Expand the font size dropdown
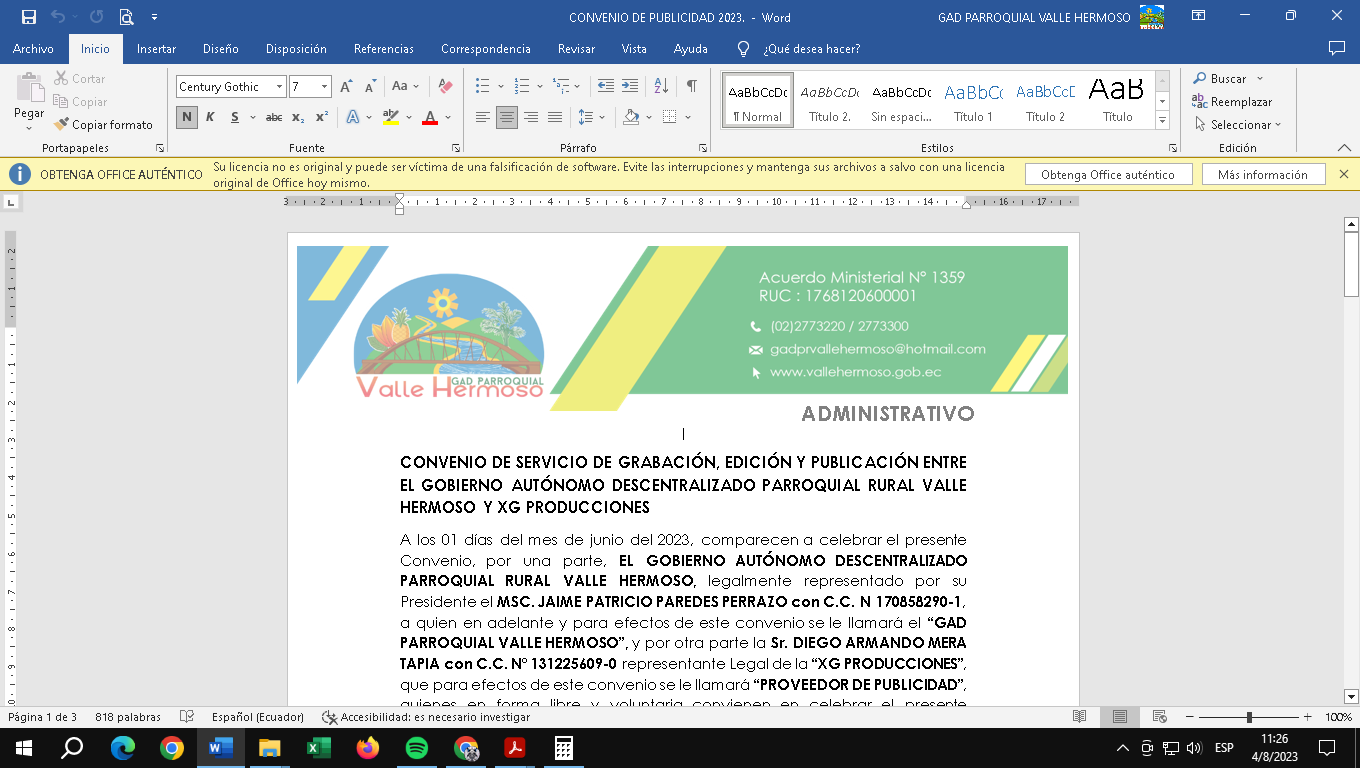 click(x=324, y=87)
